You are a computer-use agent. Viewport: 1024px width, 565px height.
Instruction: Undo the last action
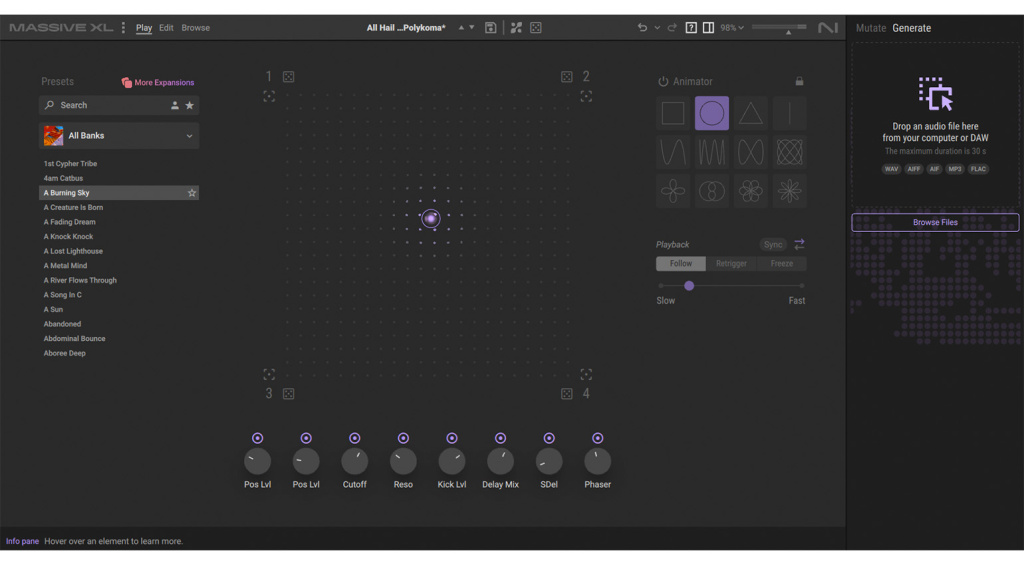tap(643, 27)
